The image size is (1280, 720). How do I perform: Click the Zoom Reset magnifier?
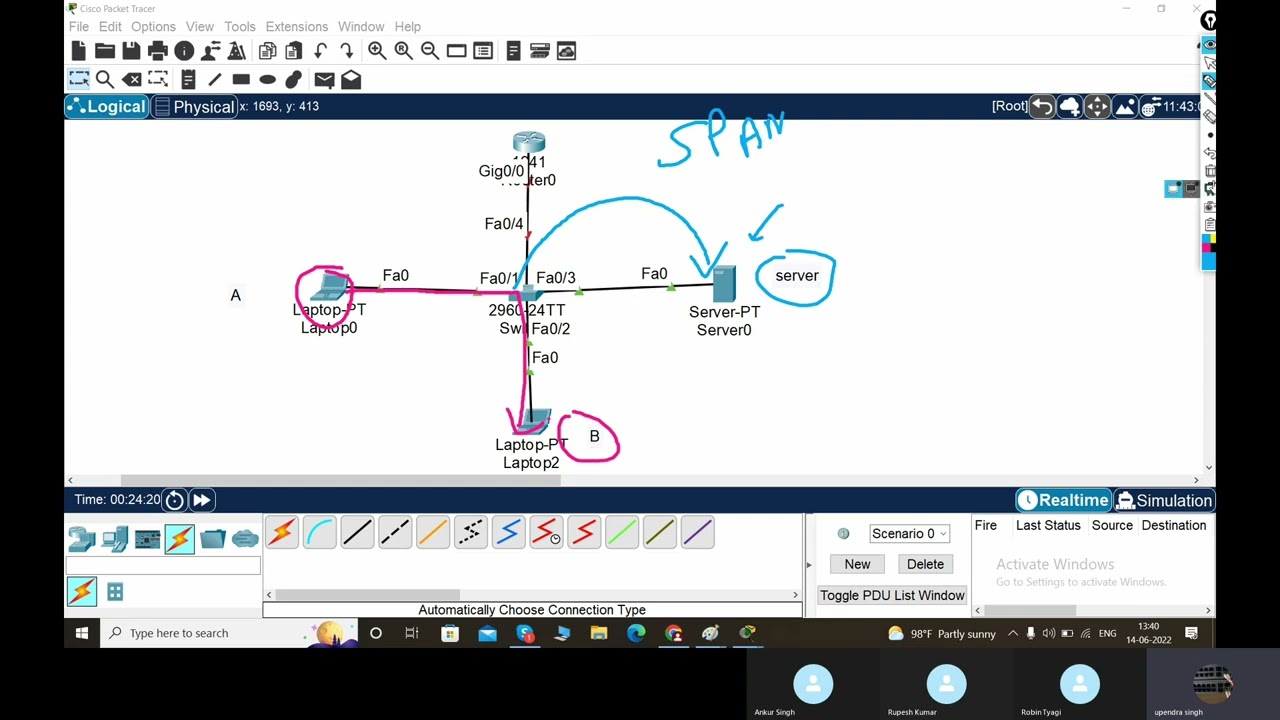[403, 51]
